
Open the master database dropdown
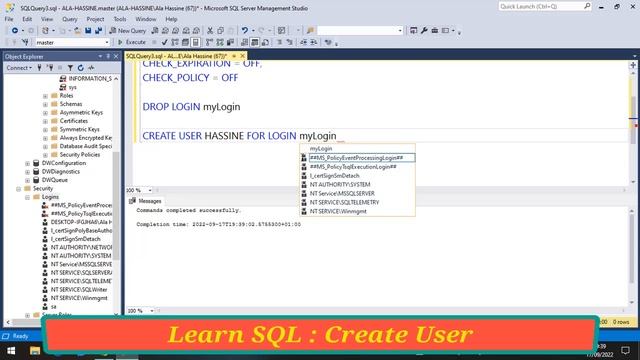[x=107, y=42]
